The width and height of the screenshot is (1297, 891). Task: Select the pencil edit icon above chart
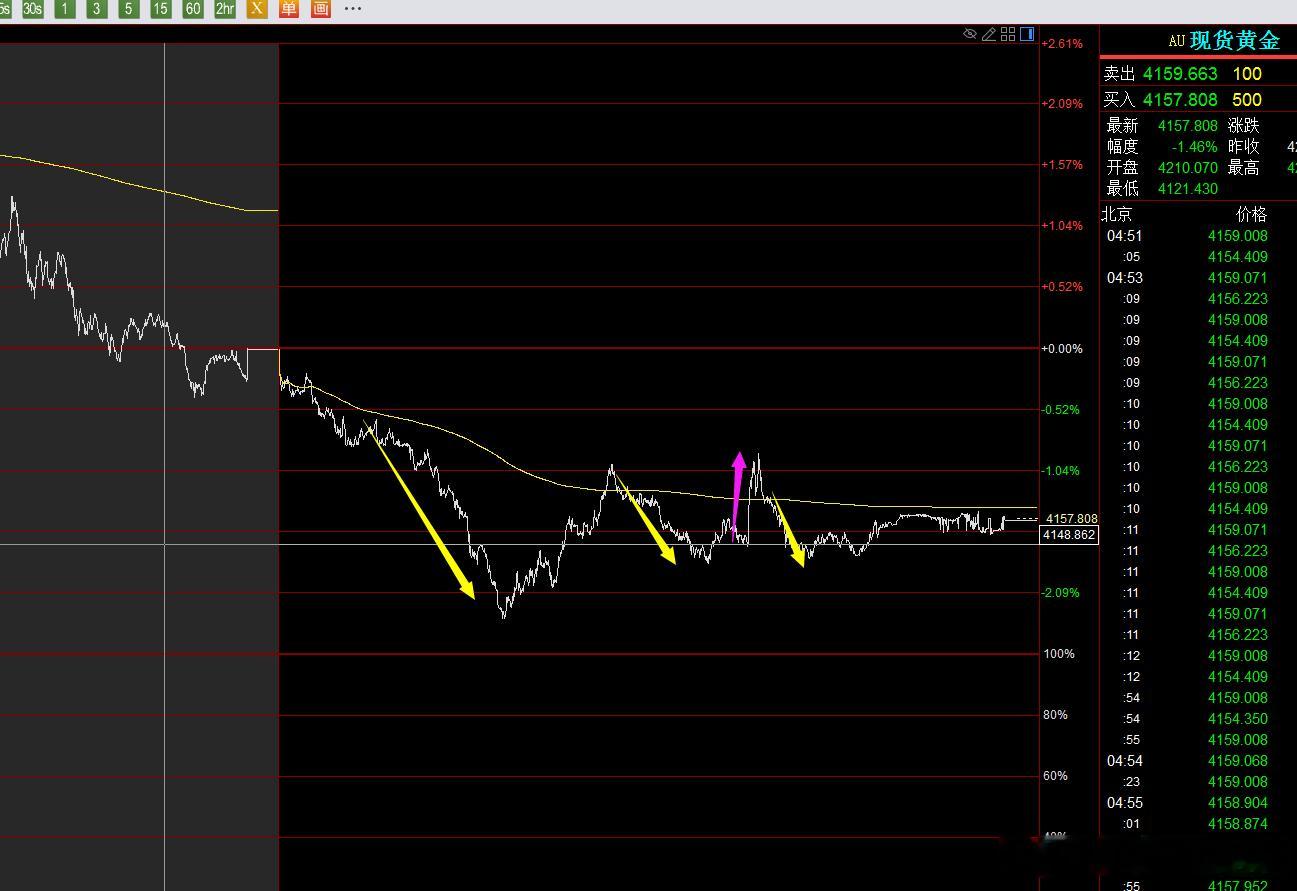(x=989, y=34)
